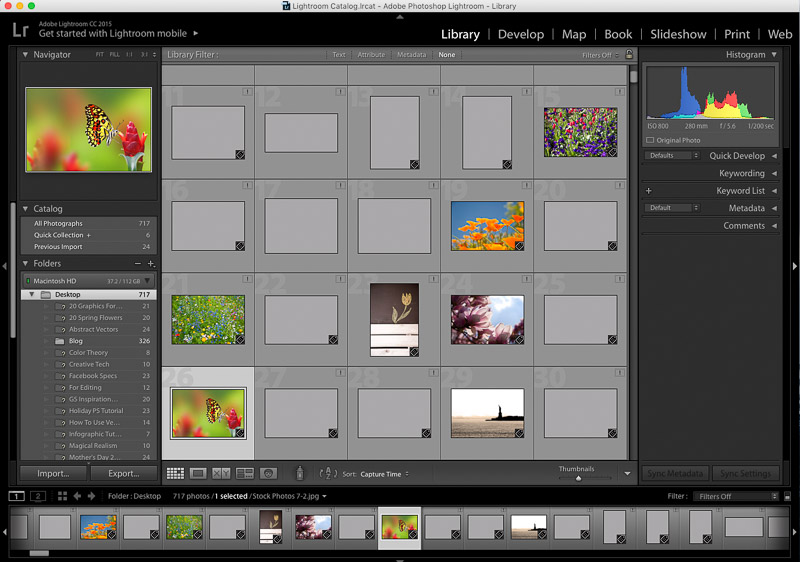The height and width of the screenshot is (562, 800).
Task: Collapse the Histogram panel
Action: 774,54
